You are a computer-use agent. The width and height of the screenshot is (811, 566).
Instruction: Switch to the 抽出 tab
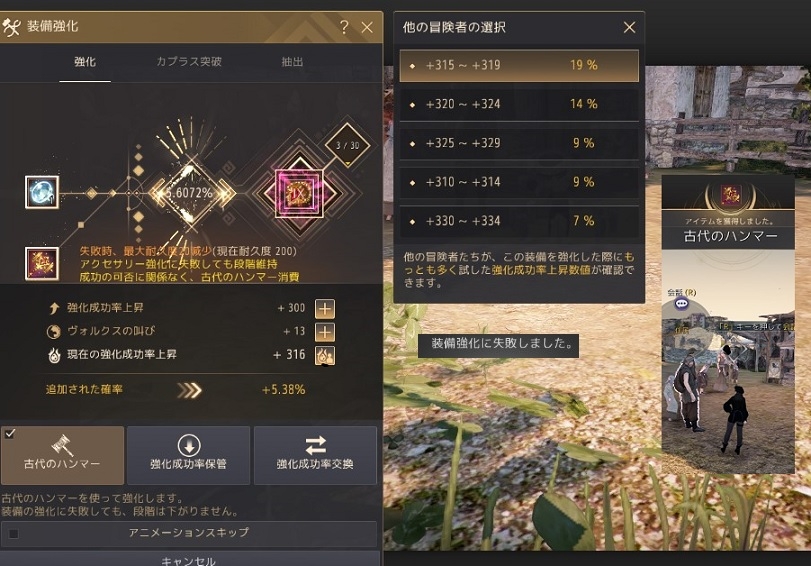292,62
